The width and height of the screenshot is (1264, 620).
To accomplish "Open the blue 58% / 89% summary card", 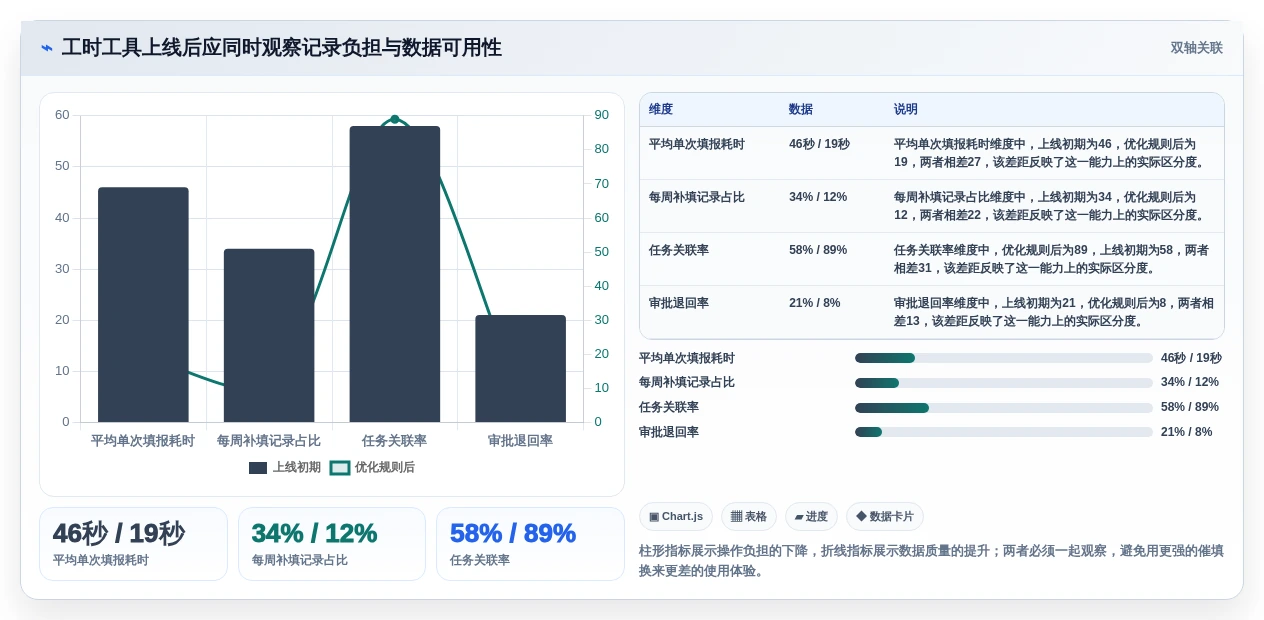I will [530, 544].
